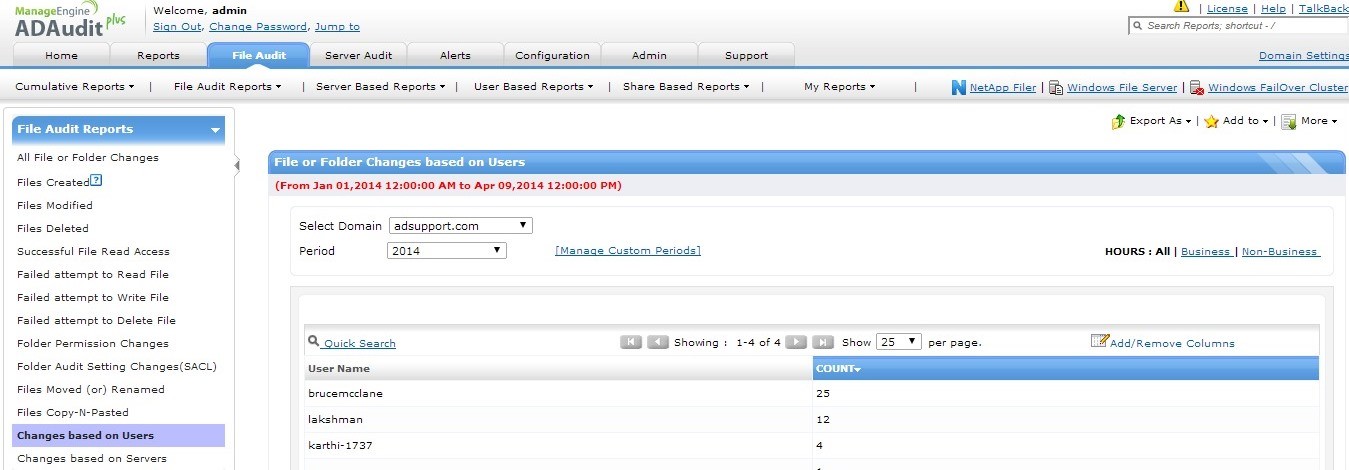Open the More dropdown

1319,121
